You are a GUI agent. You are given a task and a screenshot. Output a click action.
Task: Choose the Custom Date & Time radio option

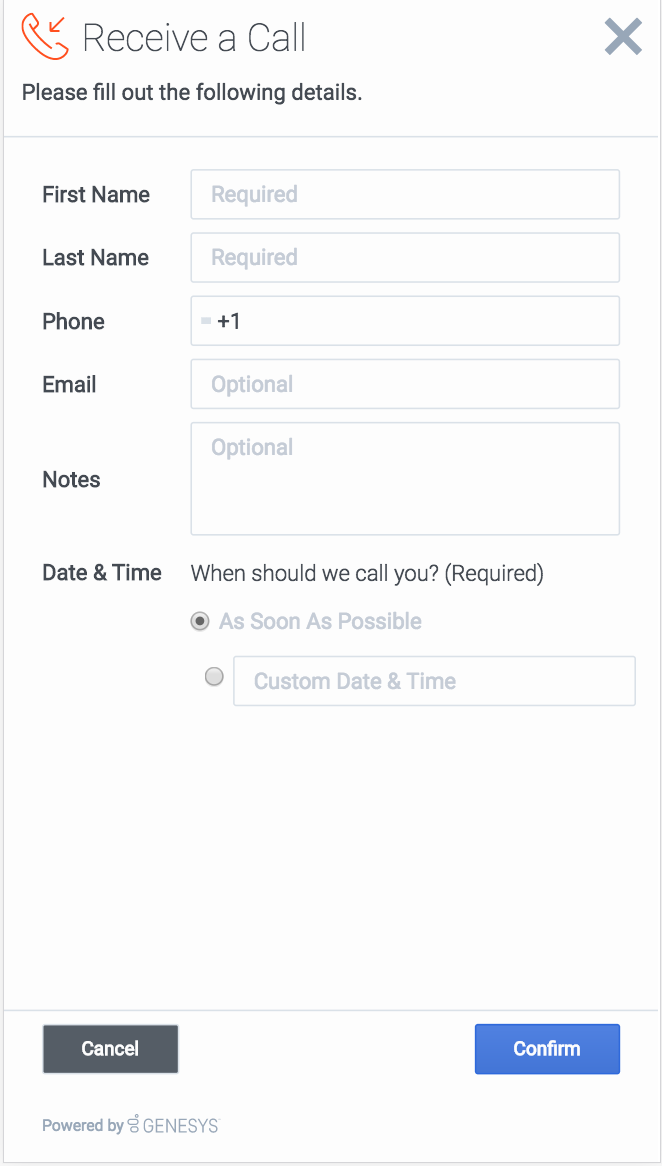(213, 676)
